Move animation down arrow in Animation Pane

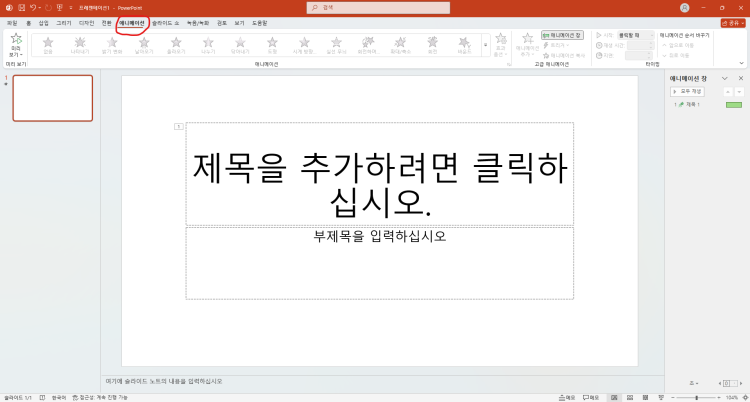pos(739,91)
